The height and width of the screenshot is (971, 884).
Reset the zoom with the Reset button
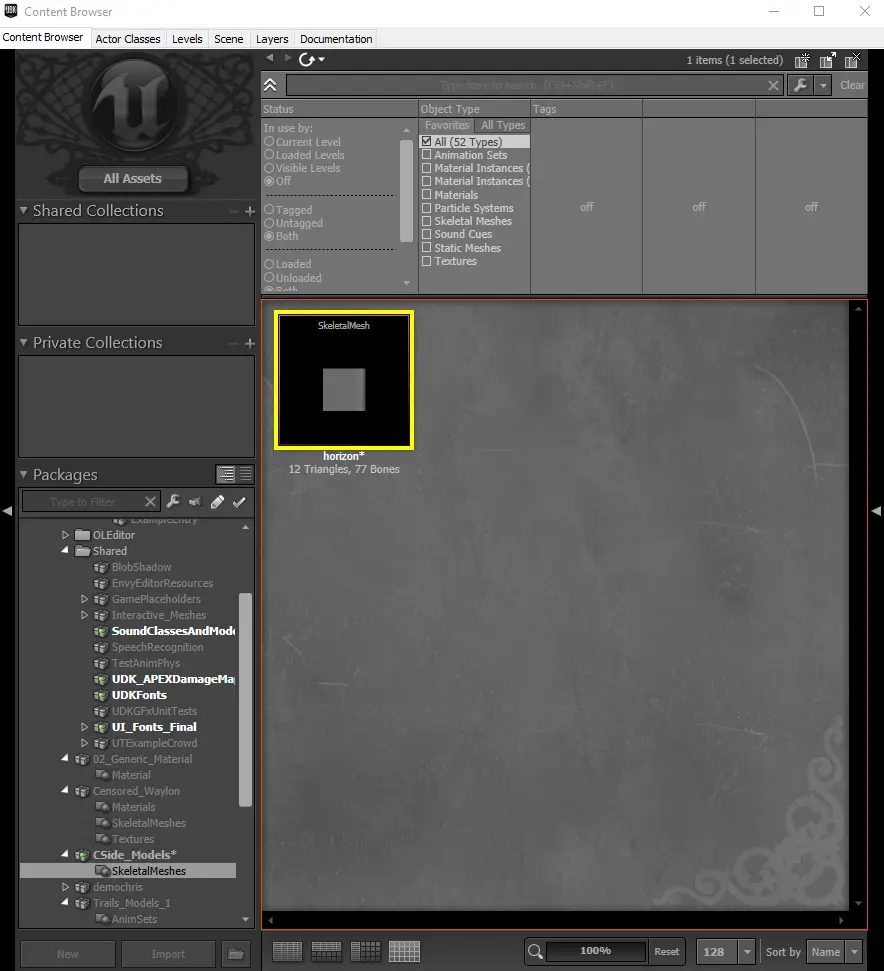click(x=666, y=952)
